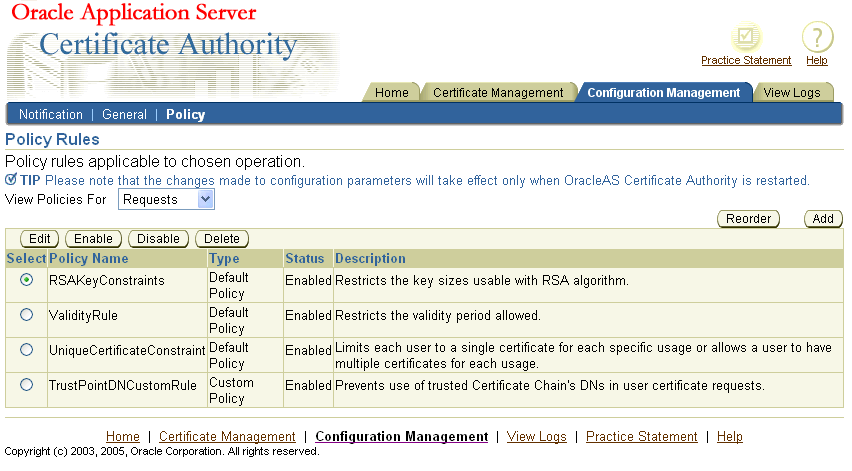The image size is (852, 471).
Task: Click the Edit button
Action: [x=40, y=238]
